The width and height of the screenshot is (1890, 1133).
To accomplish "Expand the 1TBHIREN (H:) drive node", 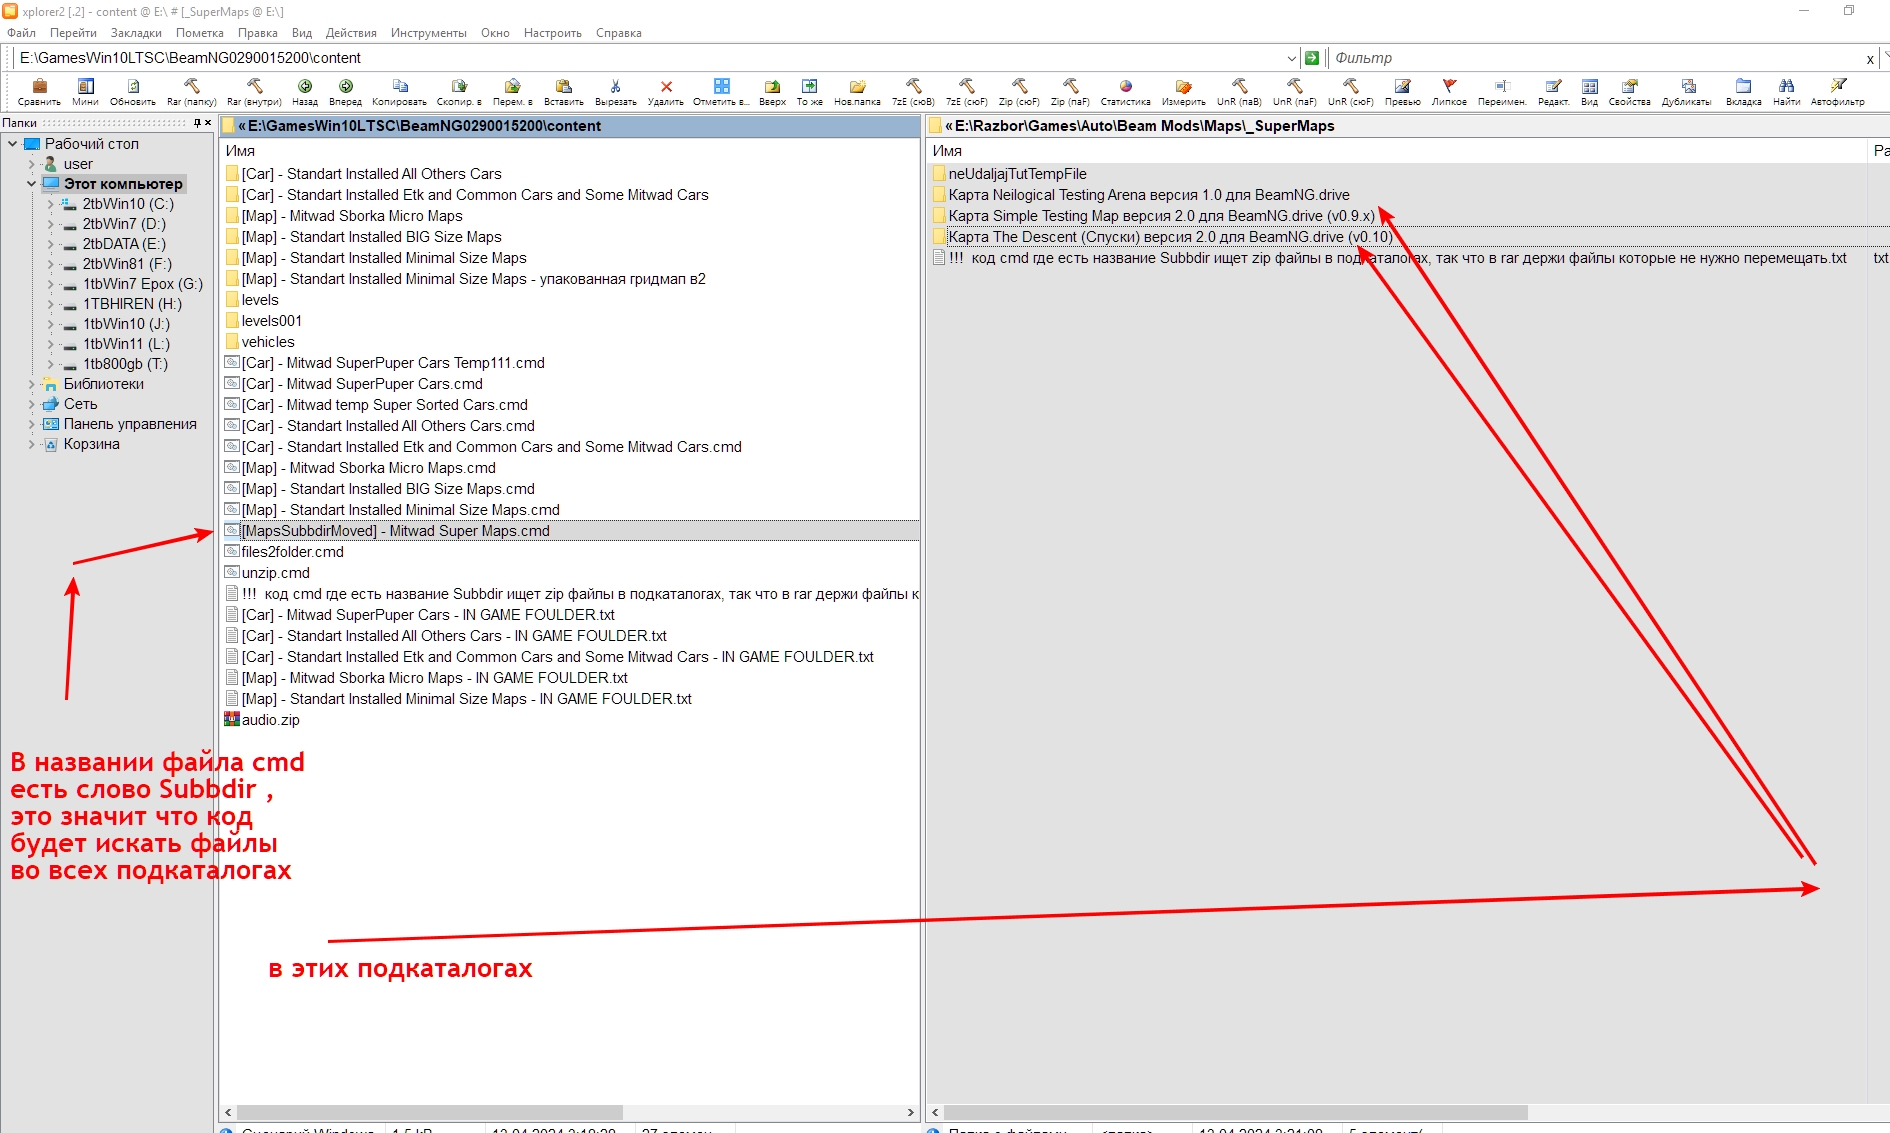I will pyautogui.click(x=50, y=304).
